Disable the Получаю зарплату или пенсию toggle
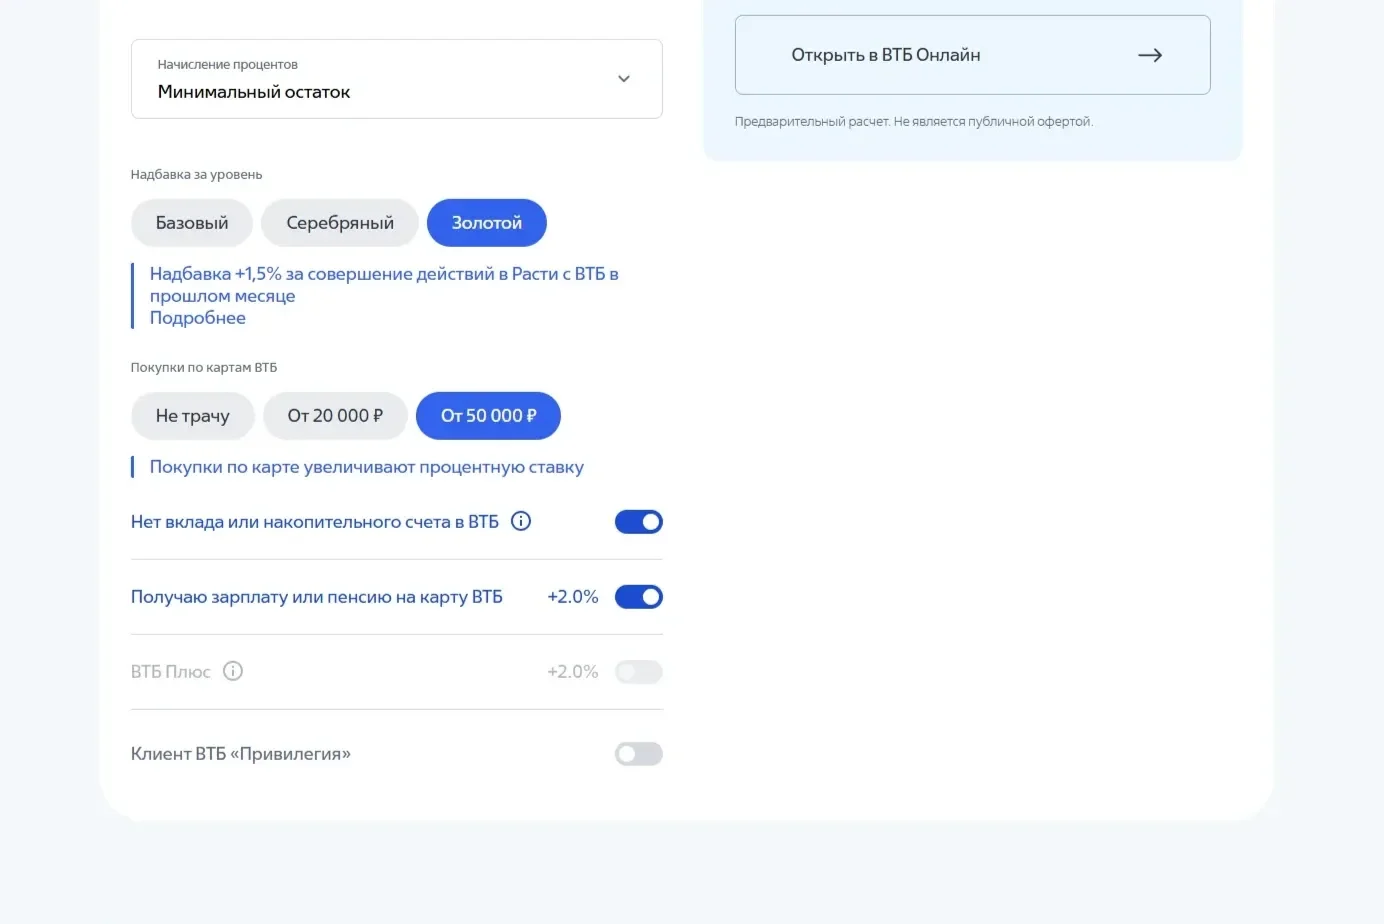1384x924 pixels. [x=639, y=597]
